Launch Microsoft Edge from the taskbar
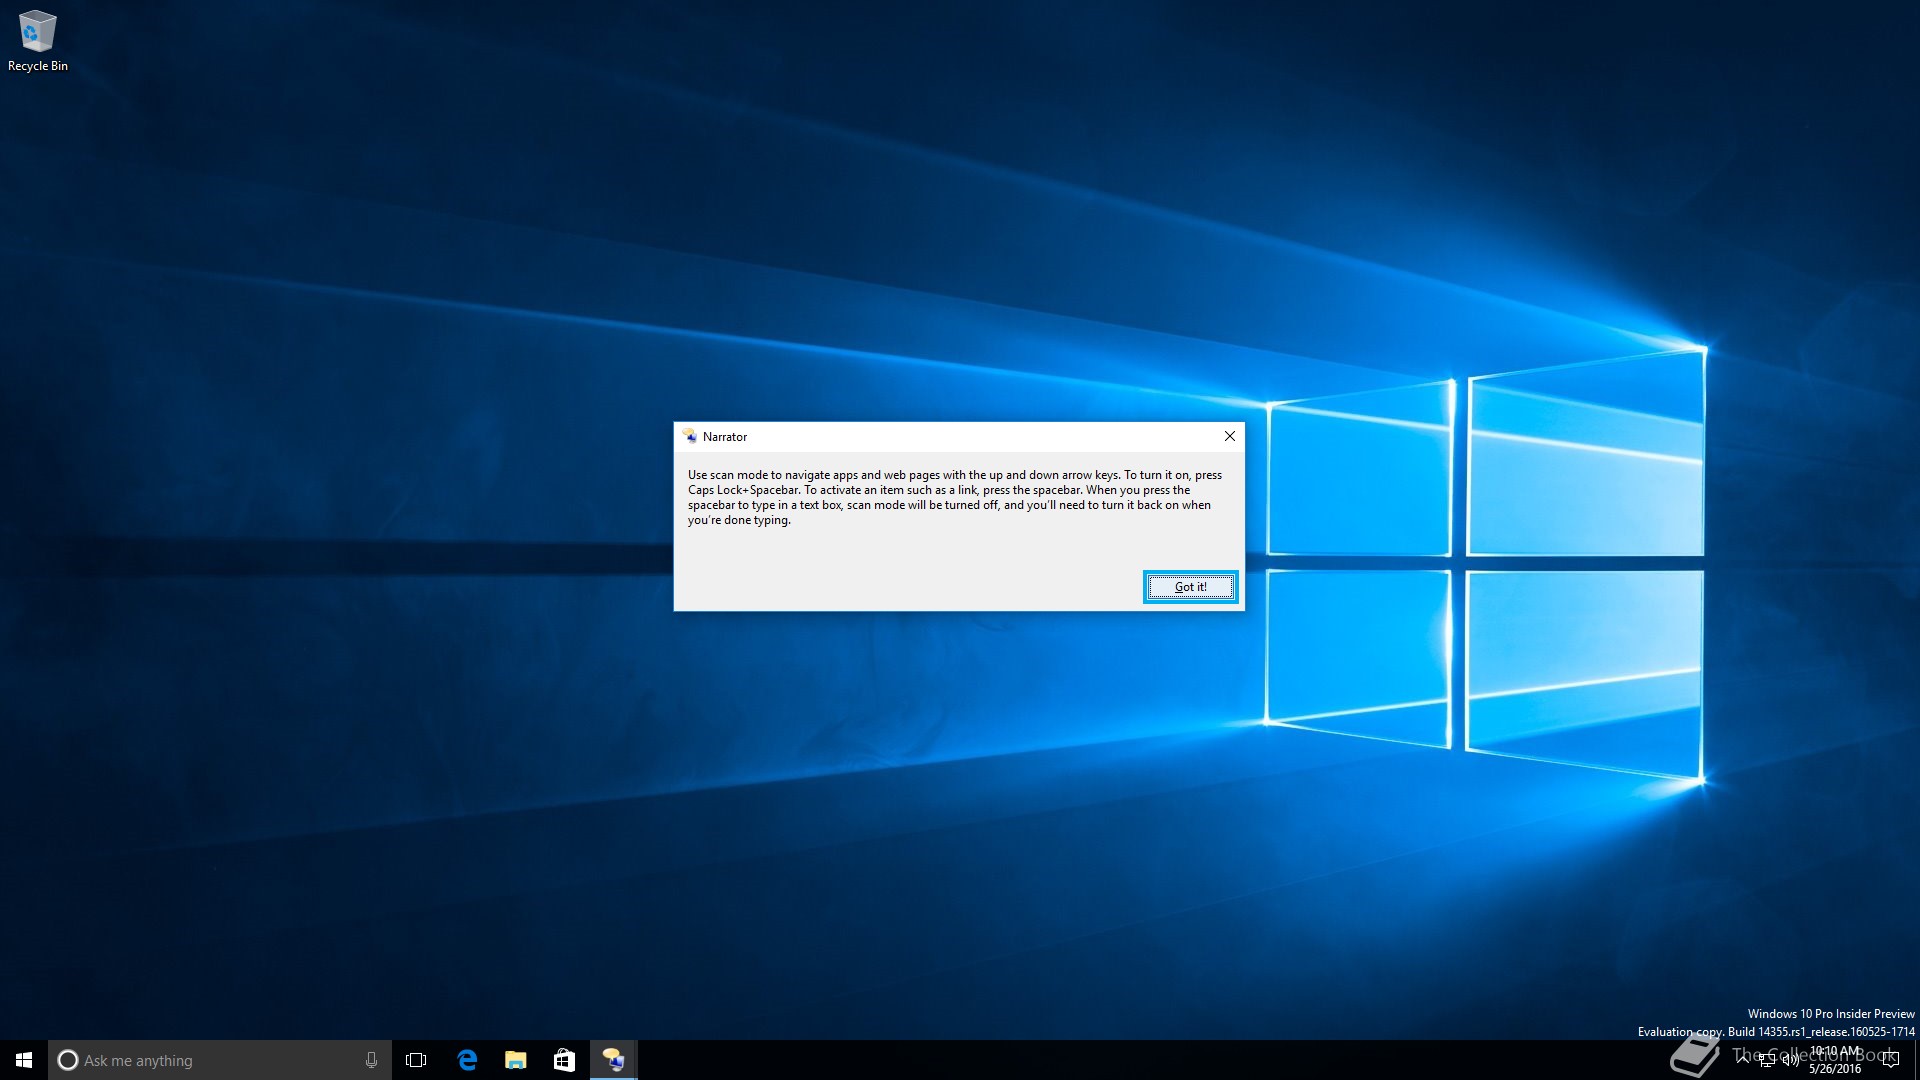This screenshot has width=1920, height=1080. (467, 1060)
